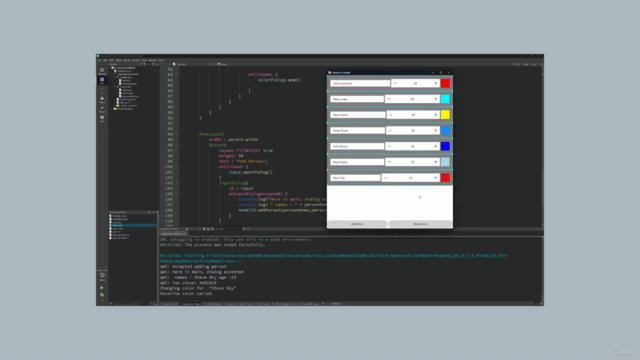Image resolution: width=640 pixels, height=360 pixels.
Task: Click the Jamie Lannister name field
Action: pyautogui.click(x=360, y=83)
